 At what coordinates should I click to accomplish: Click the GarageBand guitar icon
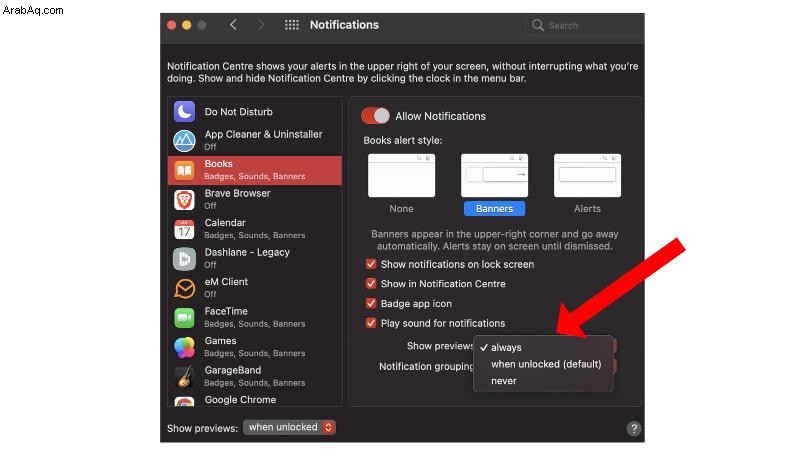click(x=184, y=377)
